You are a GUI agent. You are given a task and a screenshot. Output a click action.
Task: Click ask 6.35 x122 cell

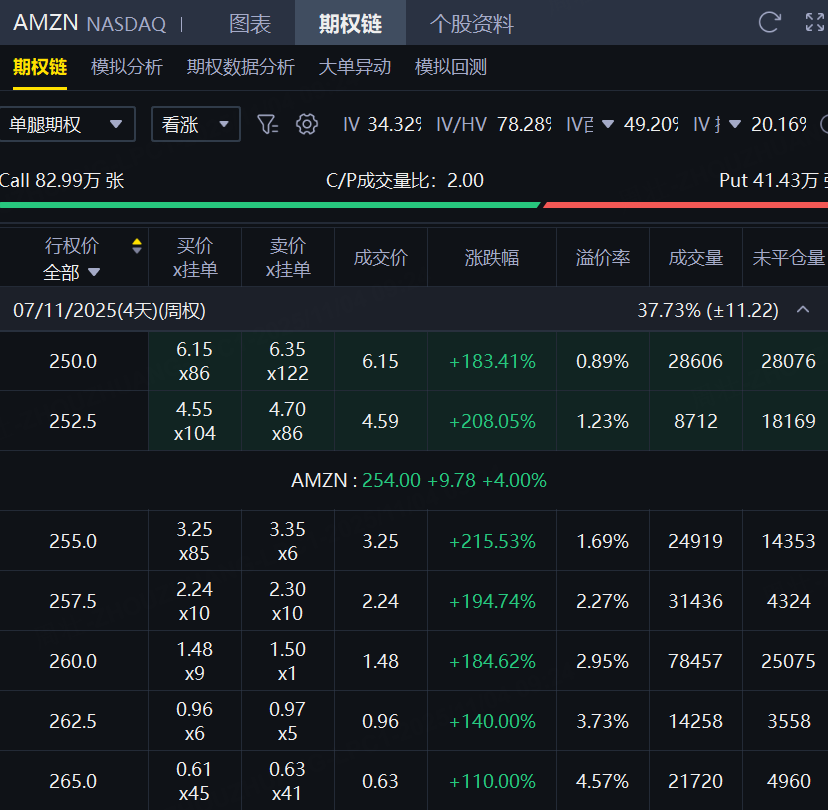tap(288, 361)
